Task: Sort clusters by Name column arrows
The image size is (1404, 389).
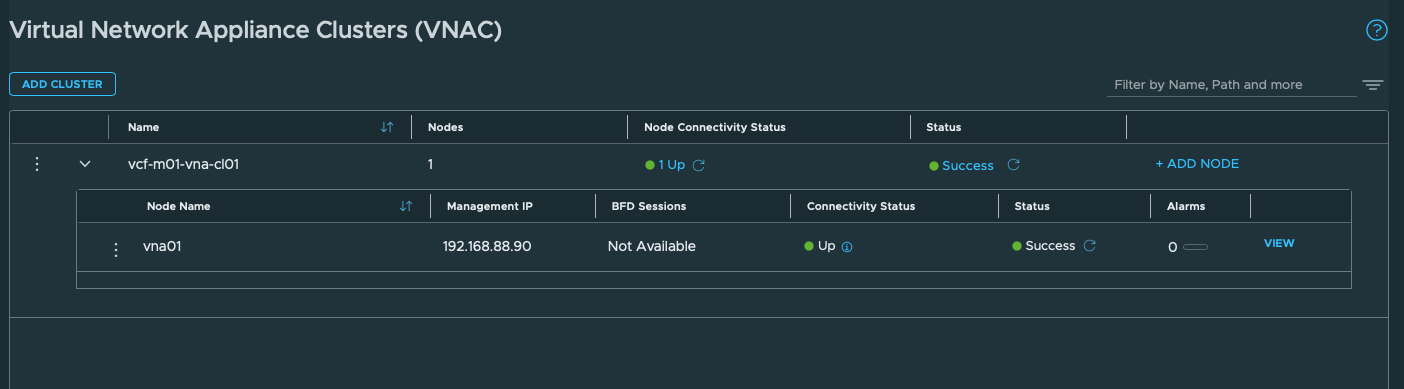Action: (387, 127)
